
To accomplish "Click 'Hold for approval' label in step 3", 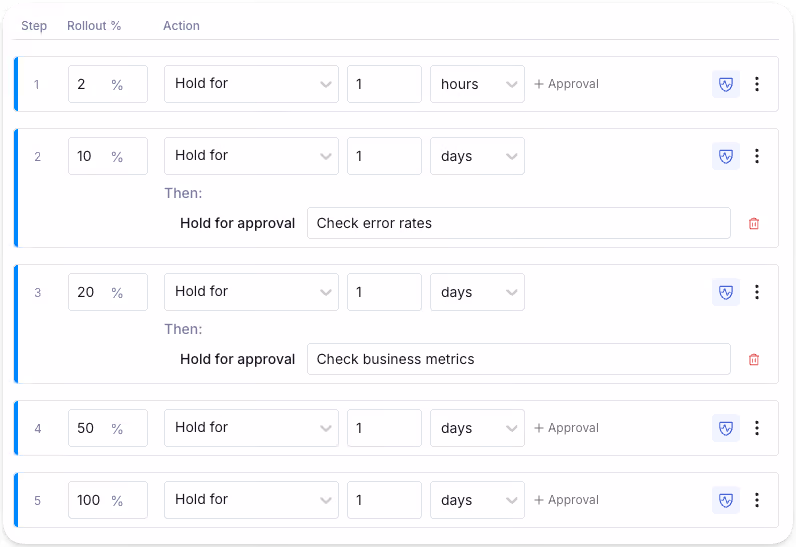I will pos(238,359).
